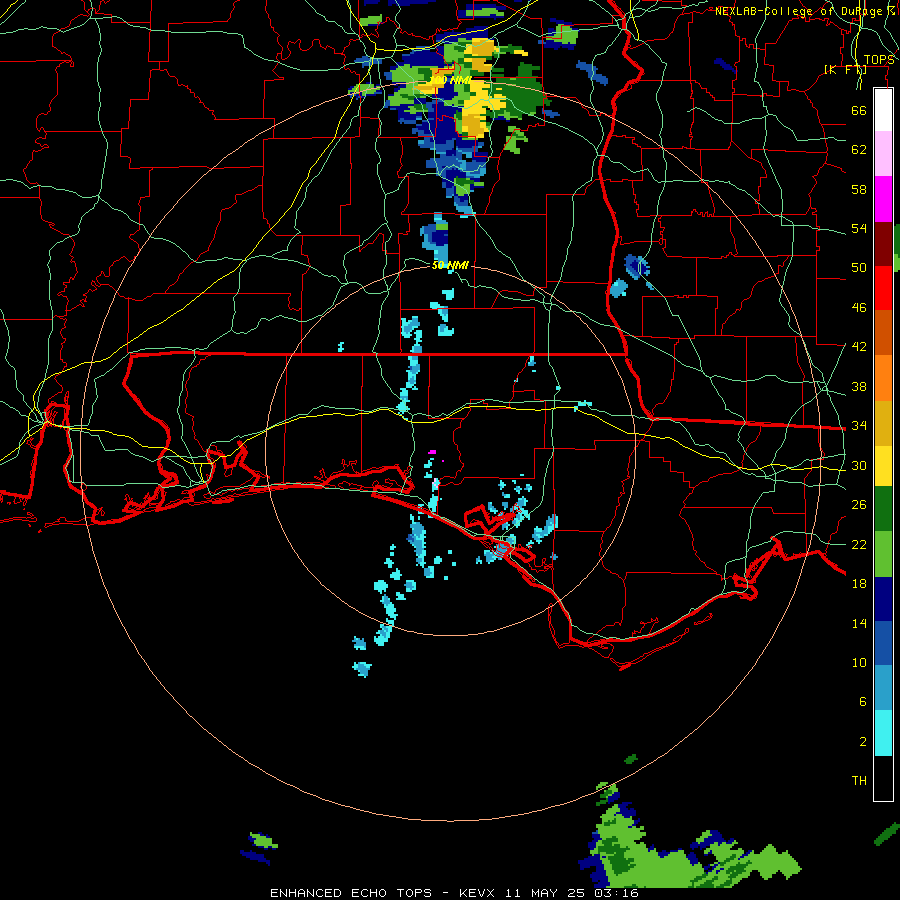This screenshot has height=900, width=900.
Task: Pick the yellow swatch in the color scale
Action: coord(883,466)
